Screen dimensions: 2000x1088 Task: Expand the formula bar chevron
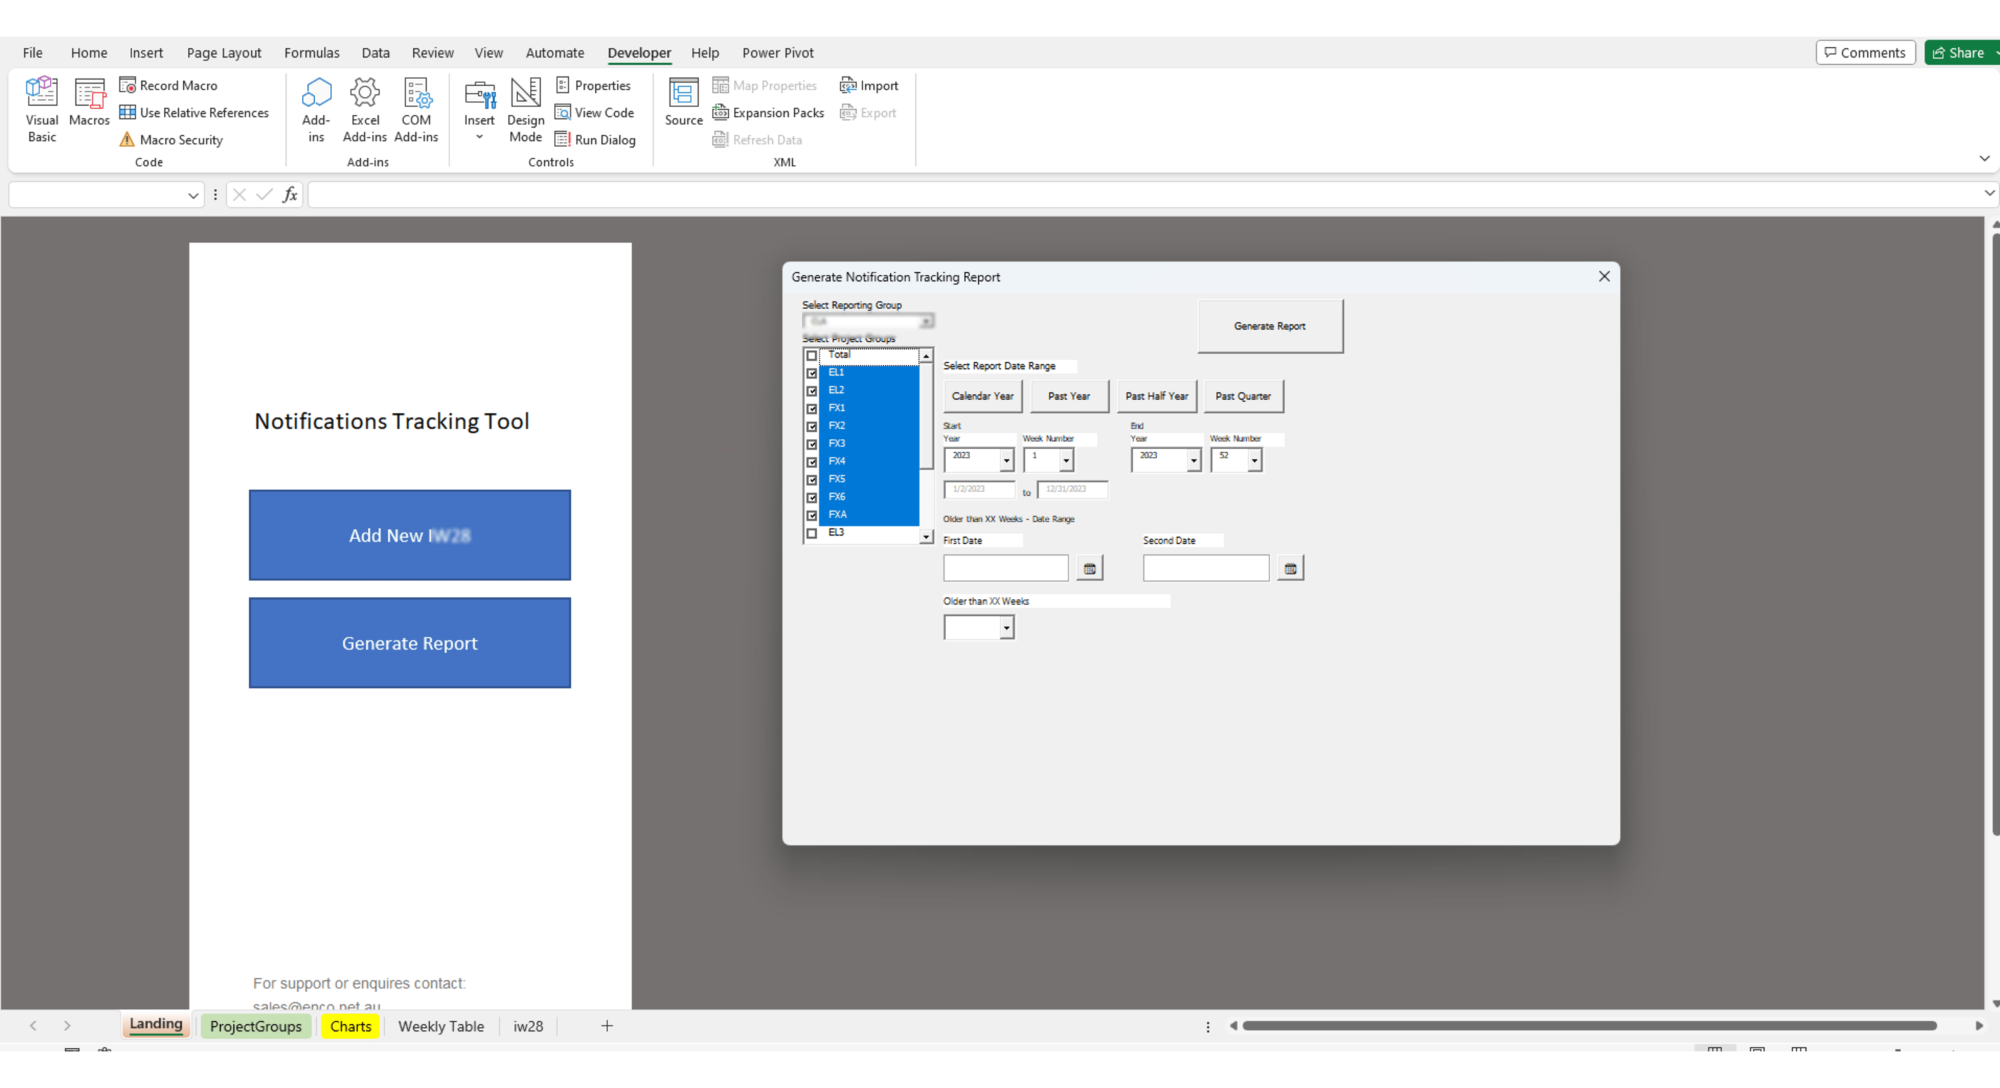[1988, 193]
